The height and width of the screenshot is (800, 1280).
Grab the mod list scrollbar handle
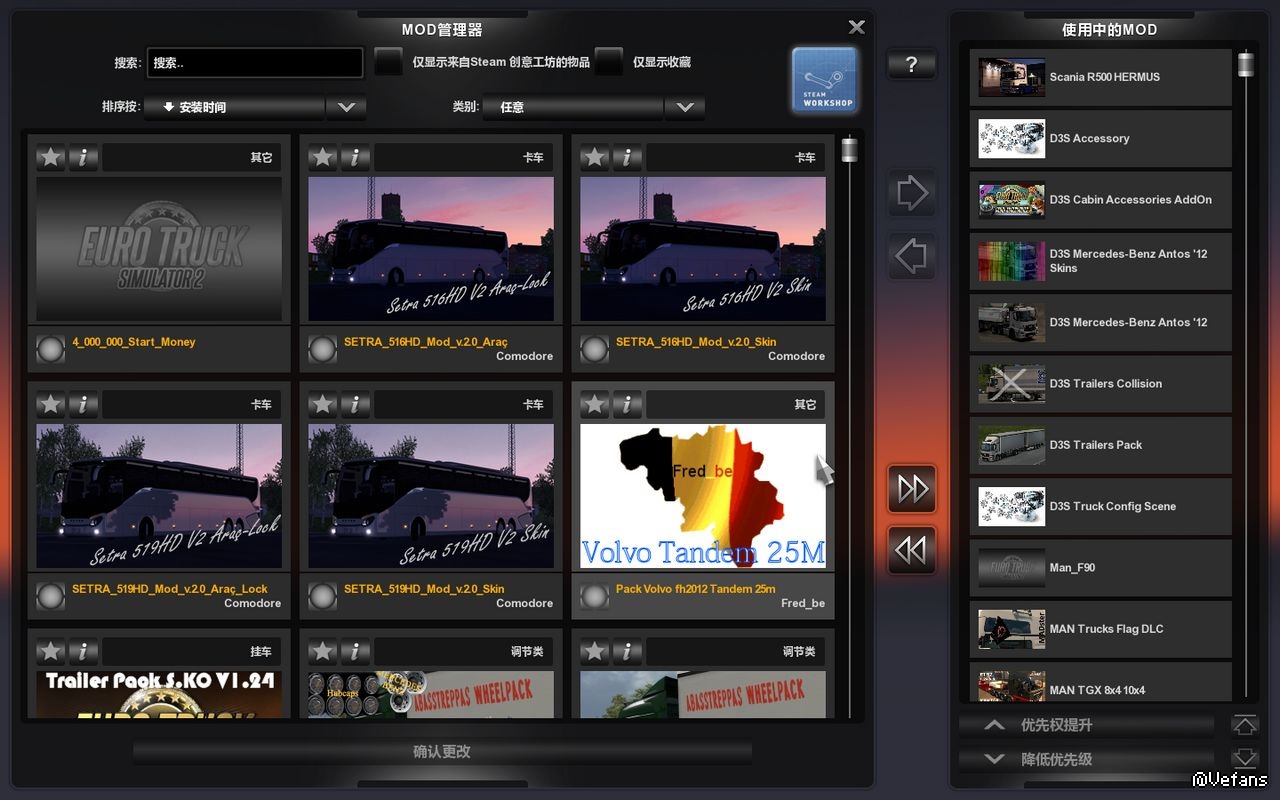850,150
